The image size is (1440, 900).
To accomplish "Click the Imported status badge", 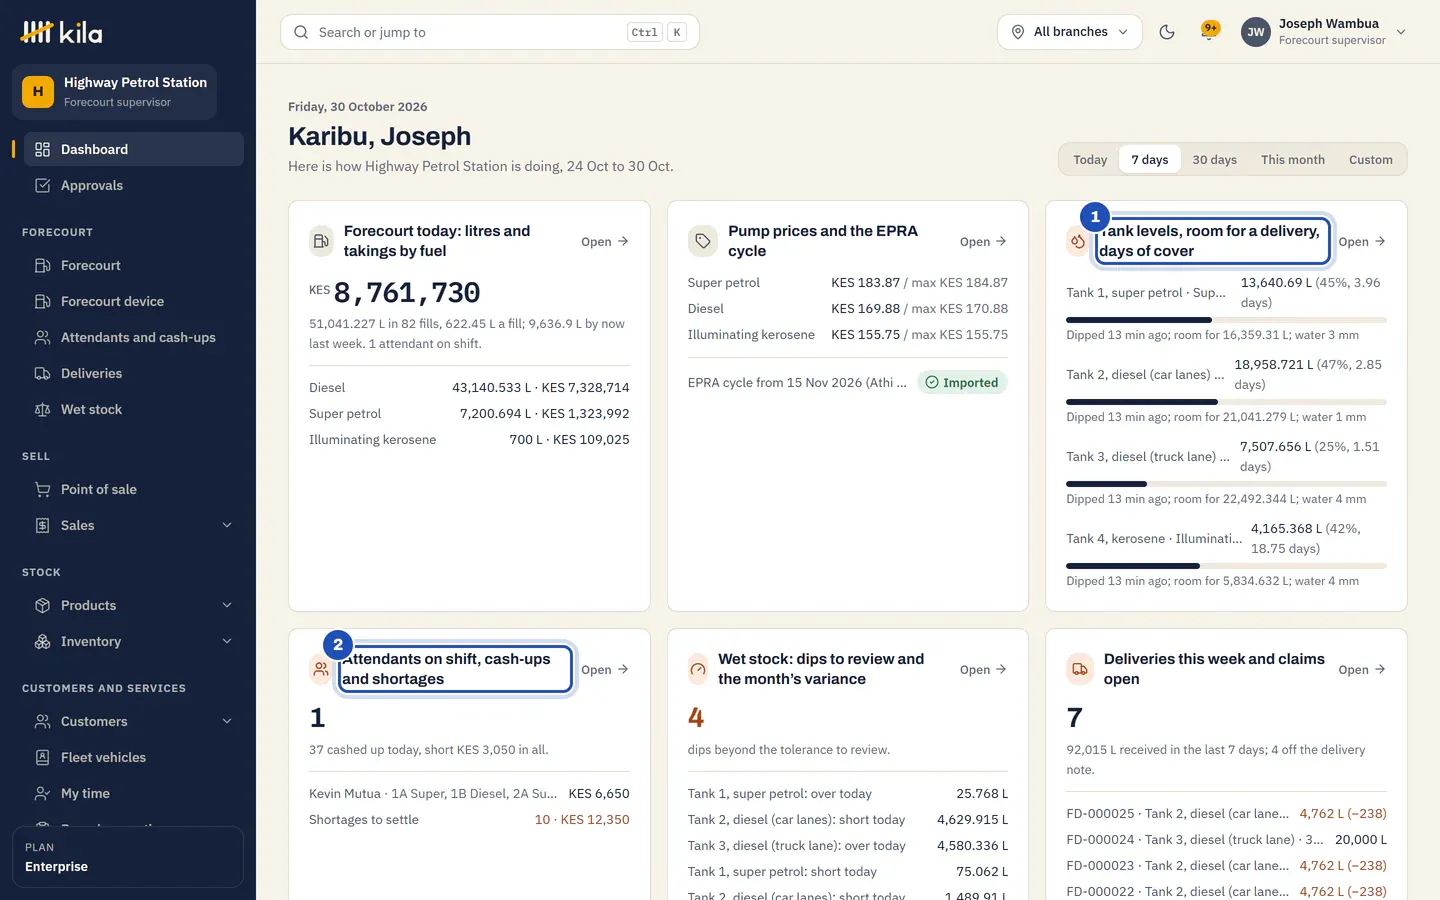I will click(962, 382).
